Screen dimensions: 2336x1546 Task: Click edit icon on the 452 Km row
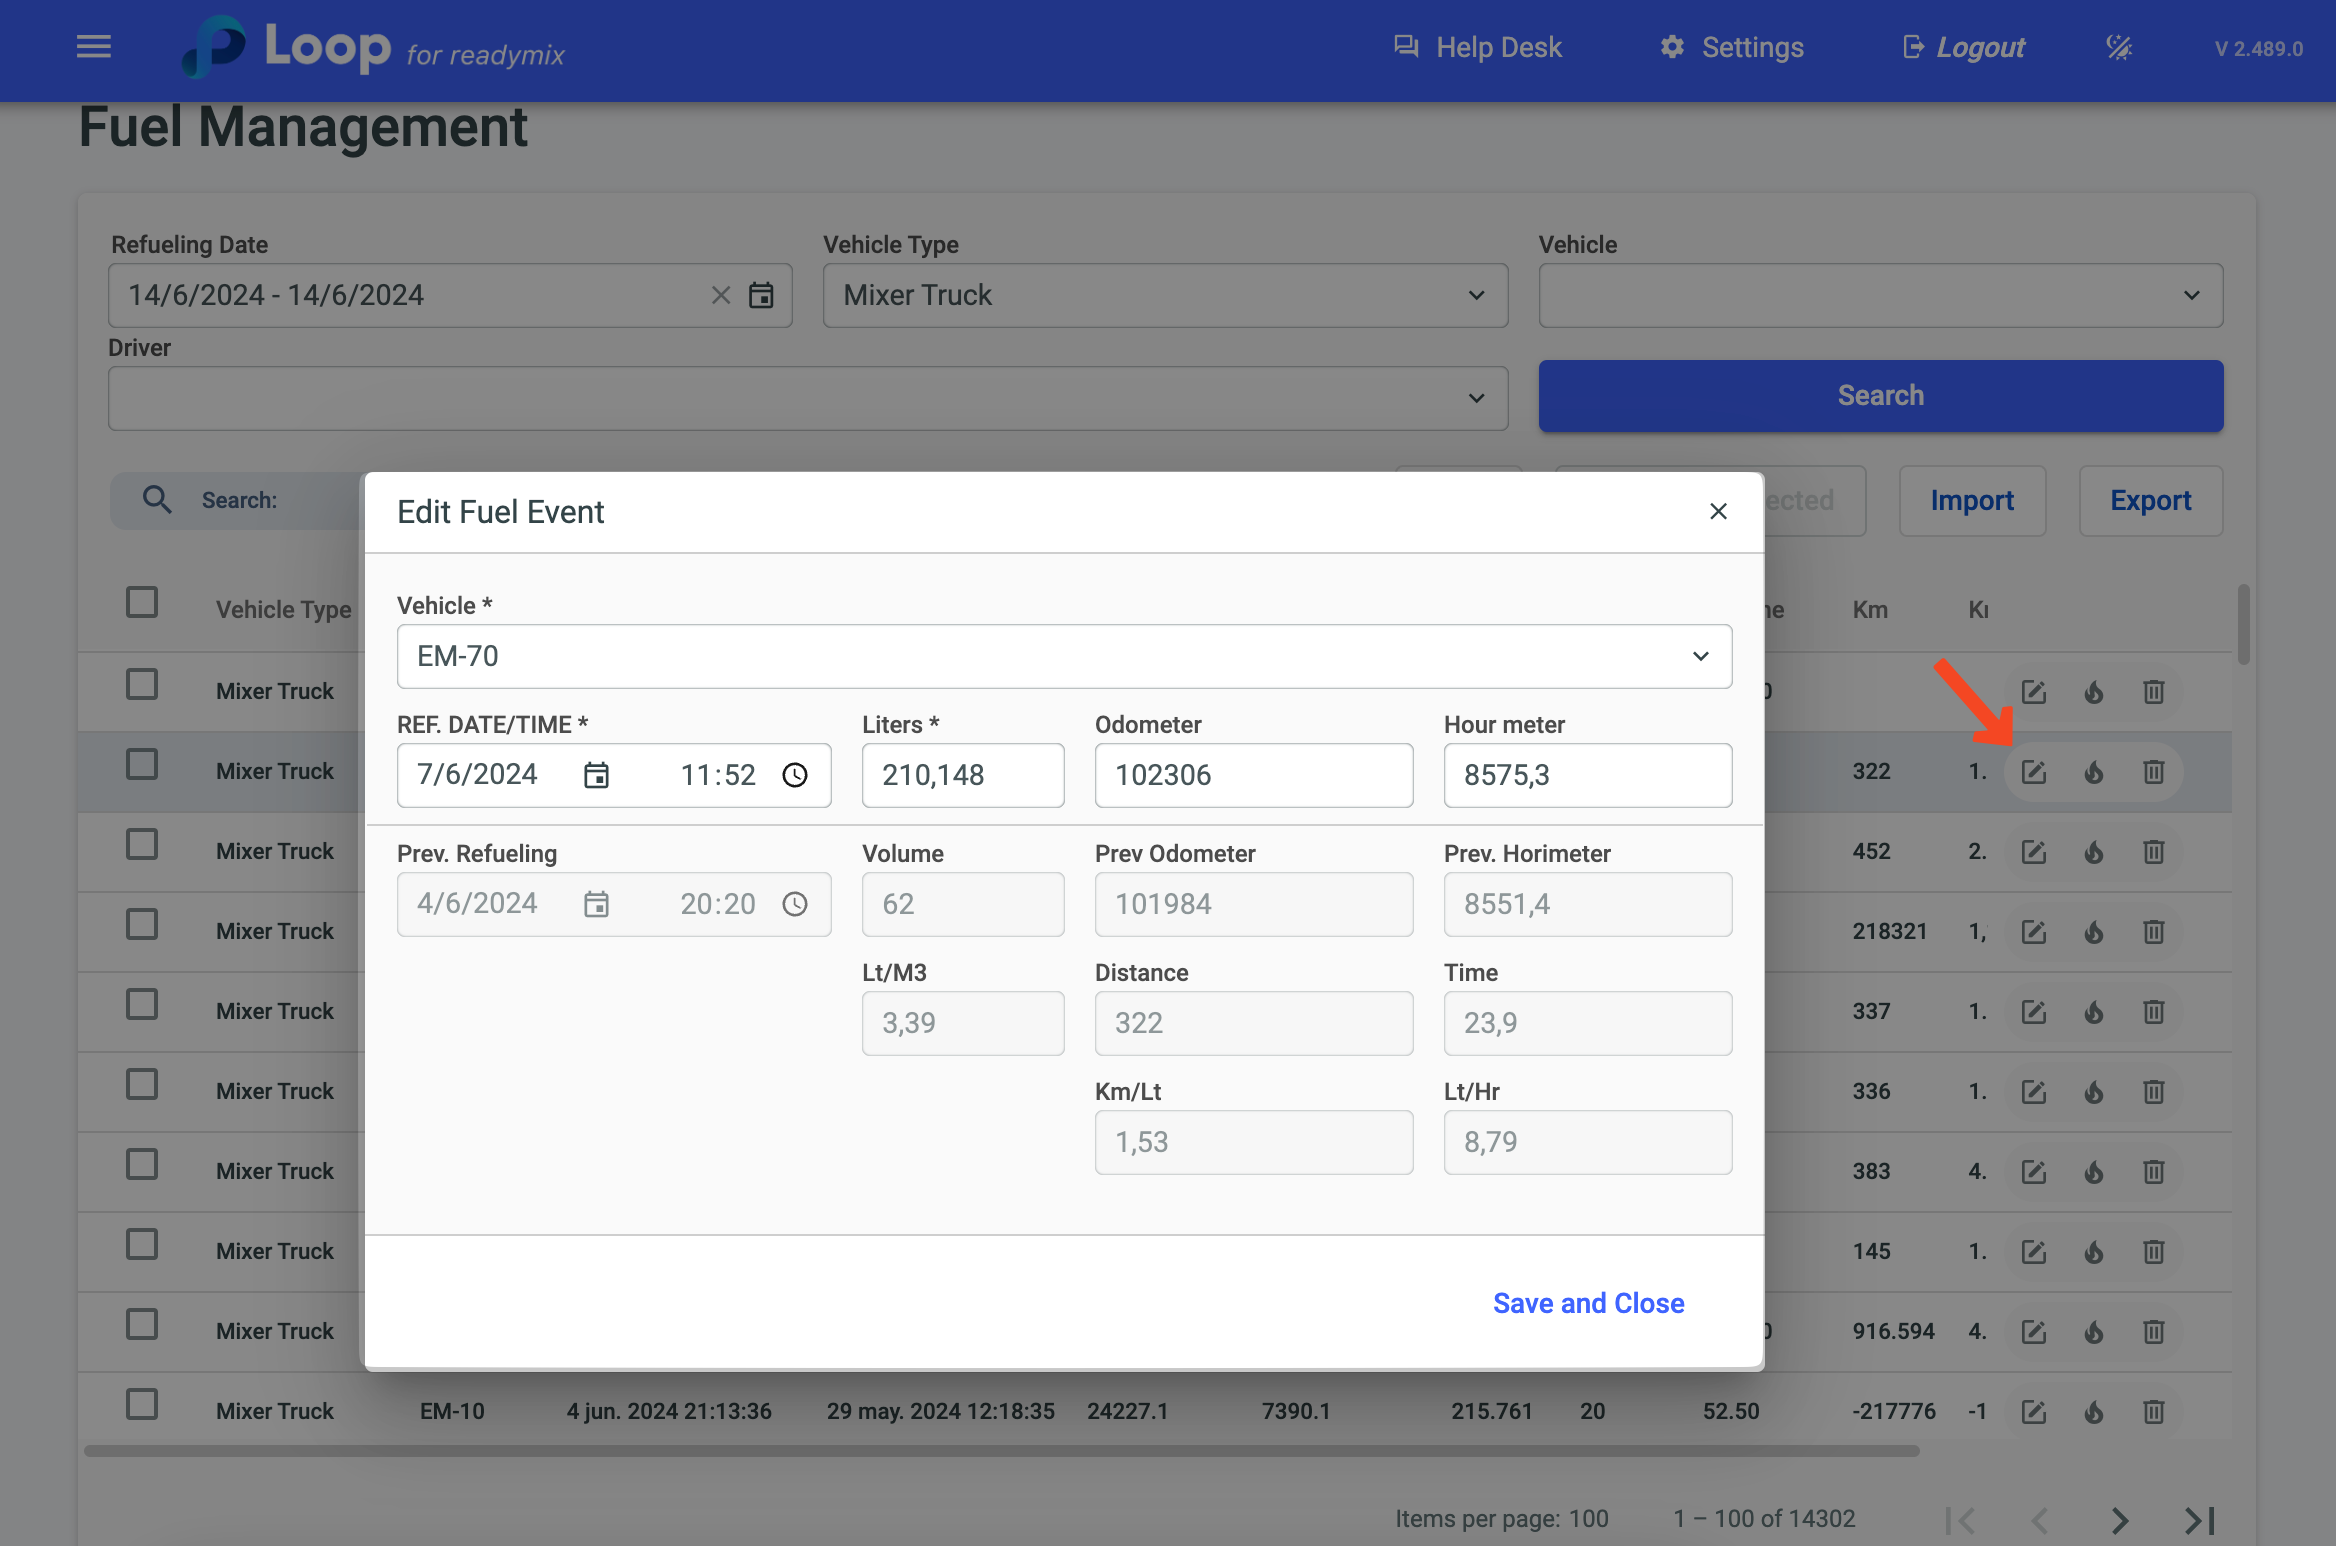[2034, 852]
